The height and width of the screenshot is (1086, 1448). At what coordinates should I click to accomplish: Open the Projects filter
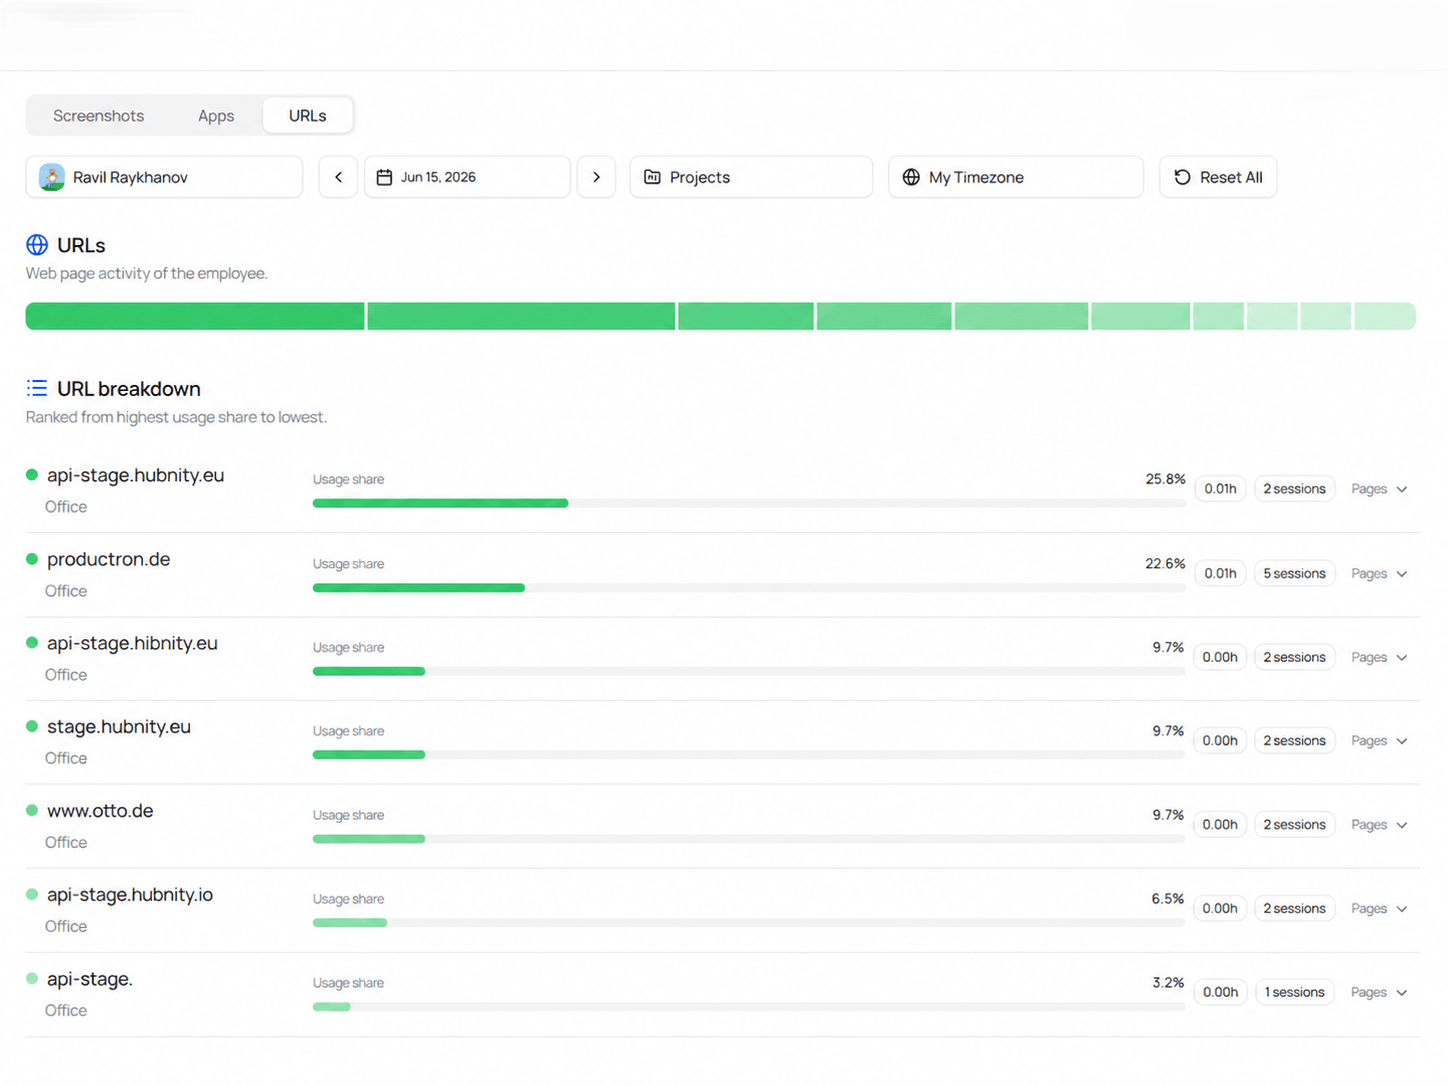point(751,177)
